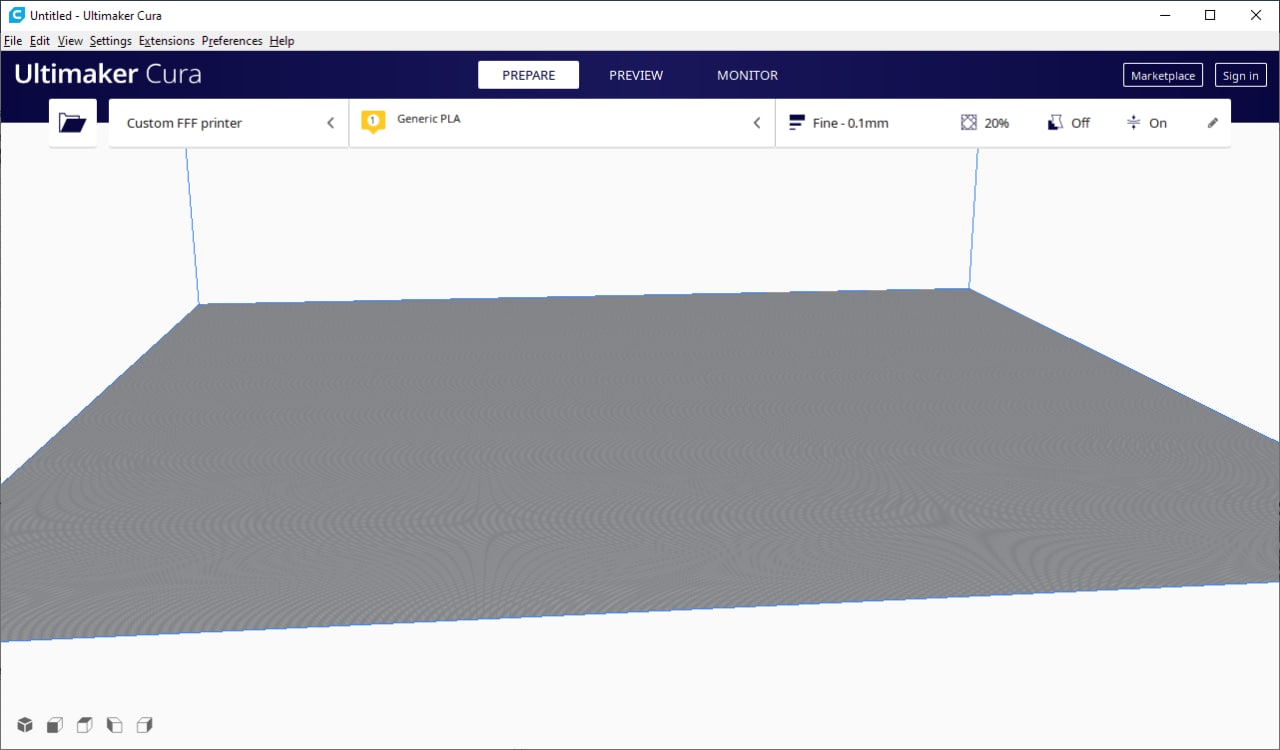The image size is (1280, 750).
Task: Switch to top view cube icon
Action: tap(85, 725)
